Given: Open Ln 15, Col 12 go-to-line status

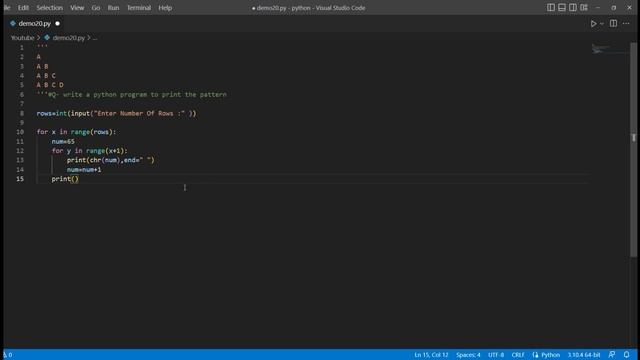Looking at the screenshot, I should pos(431,355).
